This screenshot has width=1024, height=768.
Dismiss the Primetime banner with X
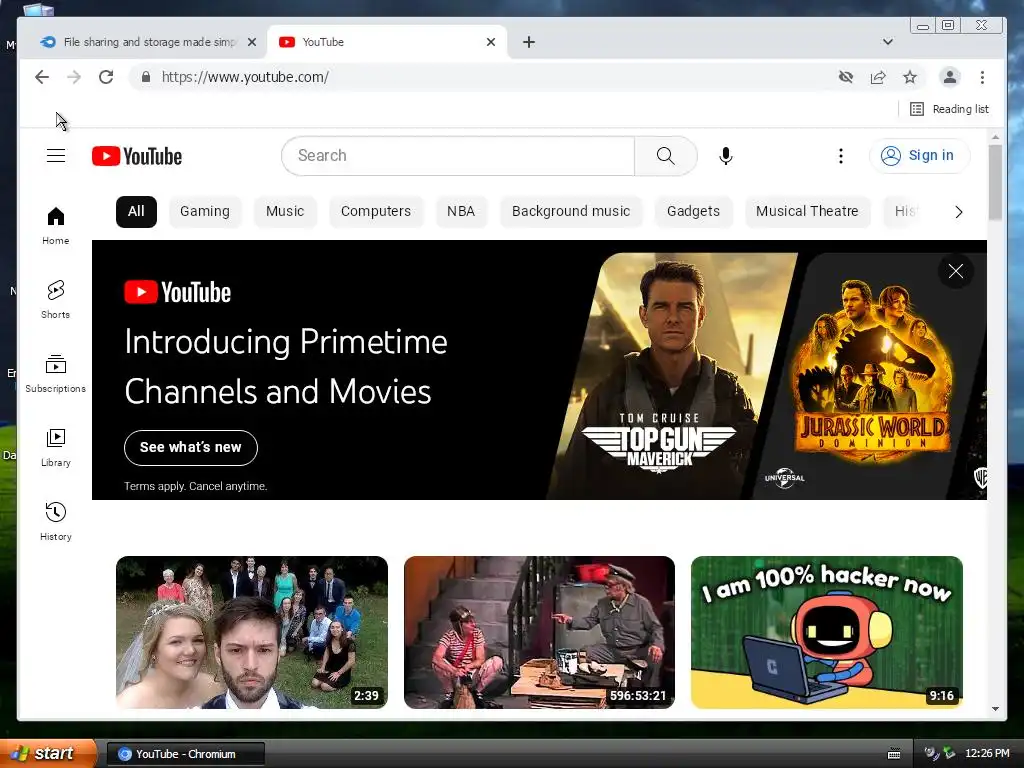click(x=955, y=271)
